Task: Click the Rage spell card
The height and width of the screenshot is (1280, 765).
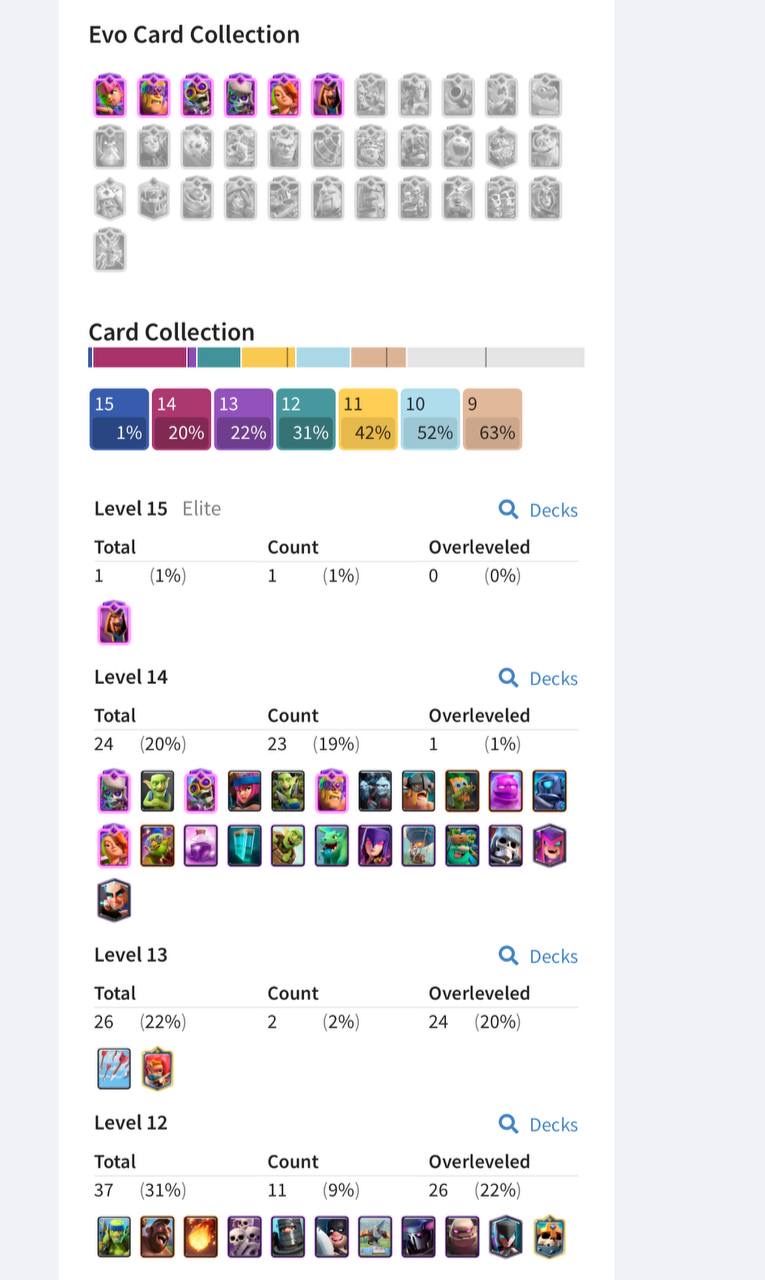Action: tap(201, 846)
